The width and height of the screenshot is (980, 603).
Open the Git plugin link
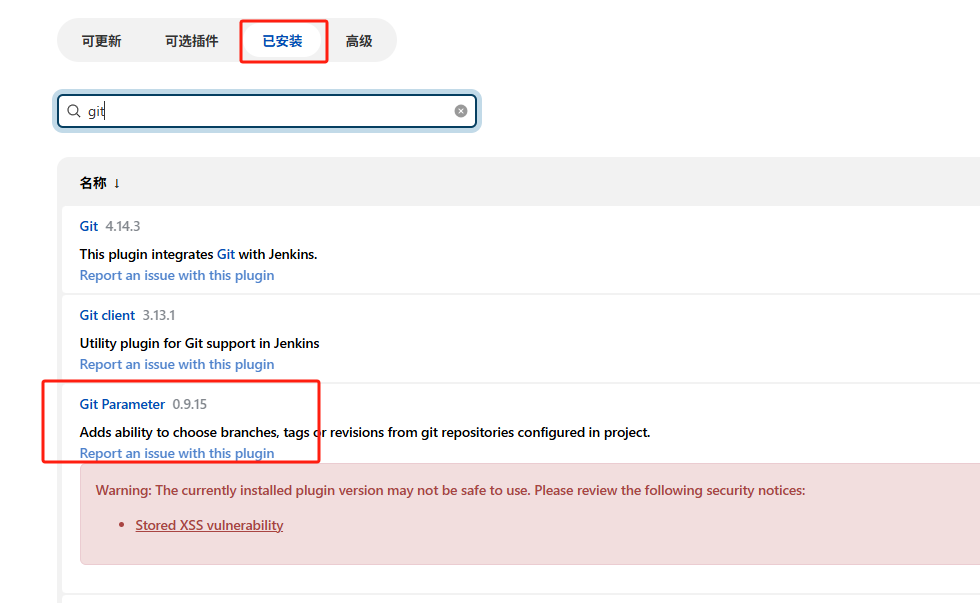click(89, 226)
